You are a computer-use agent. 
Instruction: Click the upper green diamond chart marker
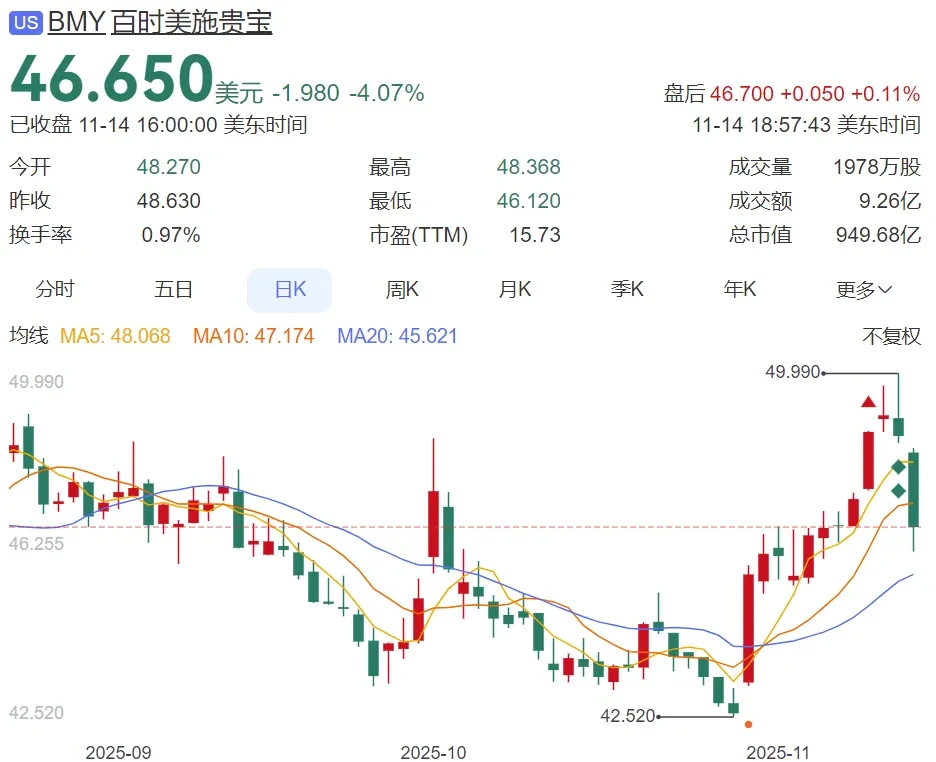point(898,467)
